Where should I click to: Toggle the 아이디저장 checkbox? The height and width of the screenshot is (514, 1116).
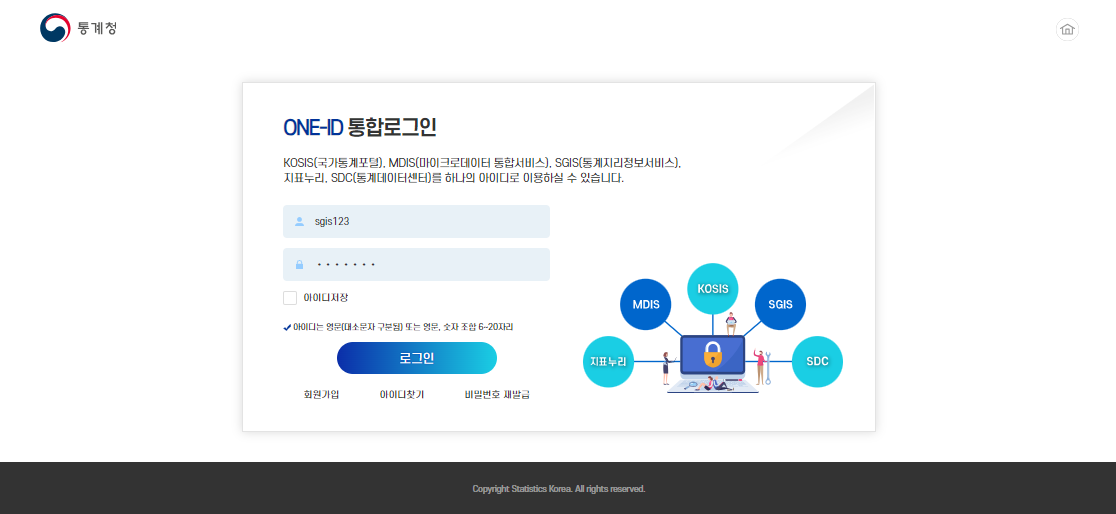point(290,298)
